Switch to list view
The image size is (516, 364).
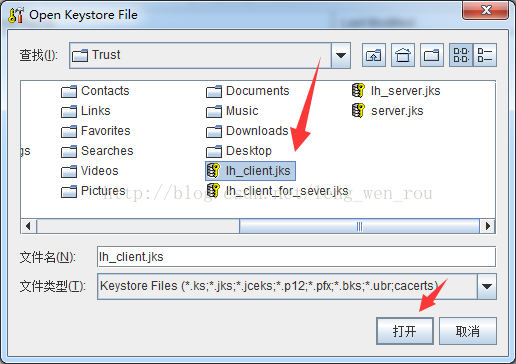coord(461,55)
